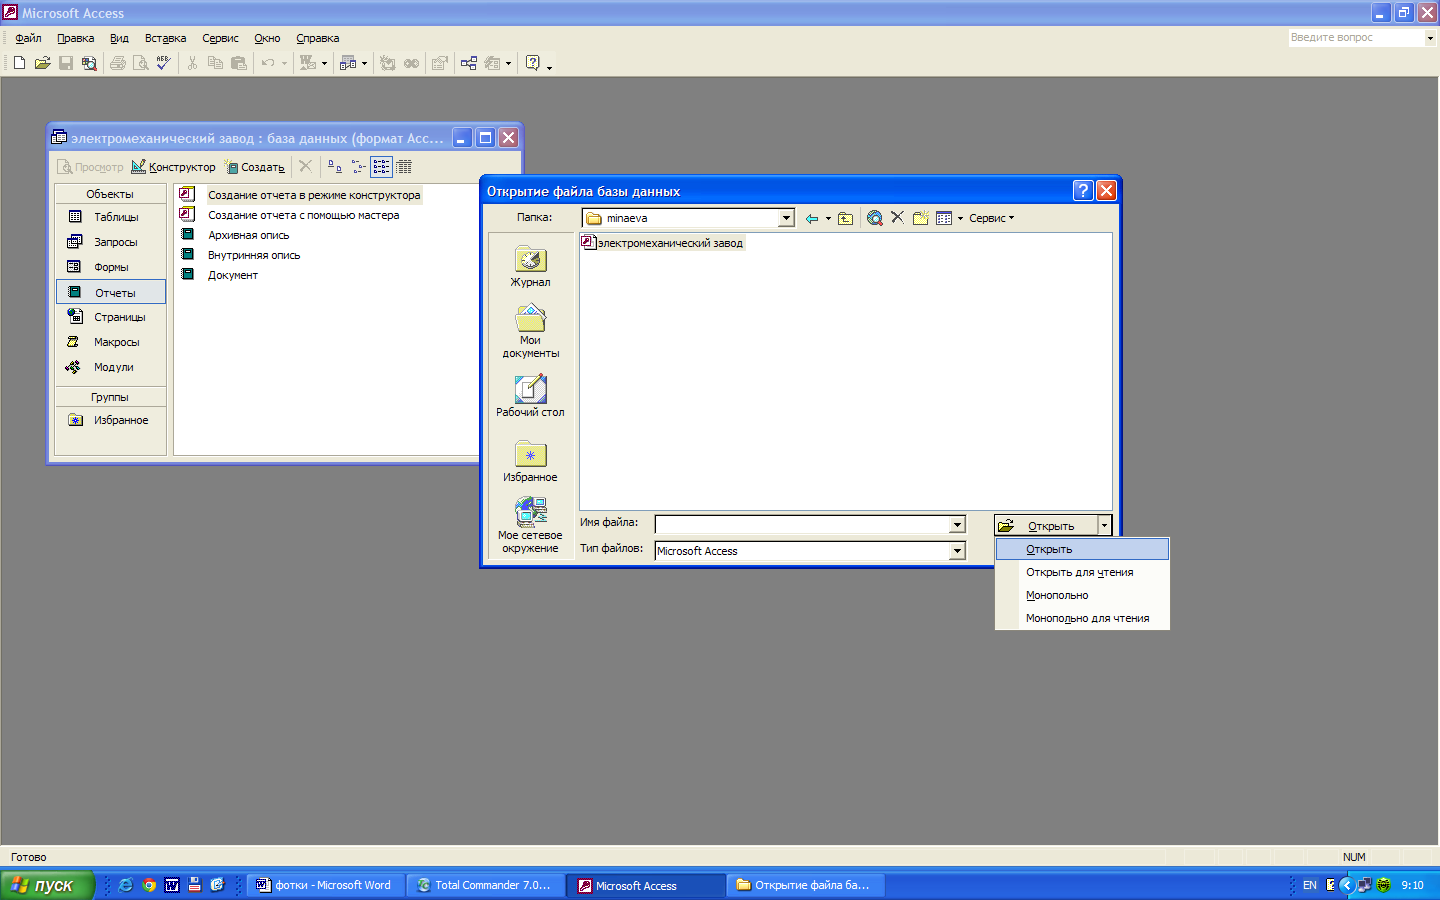The height and width of the screenshot is (900, 1440).
Task: Open Мое сетевое окружение in places bar
Action: tap(530, 525)
